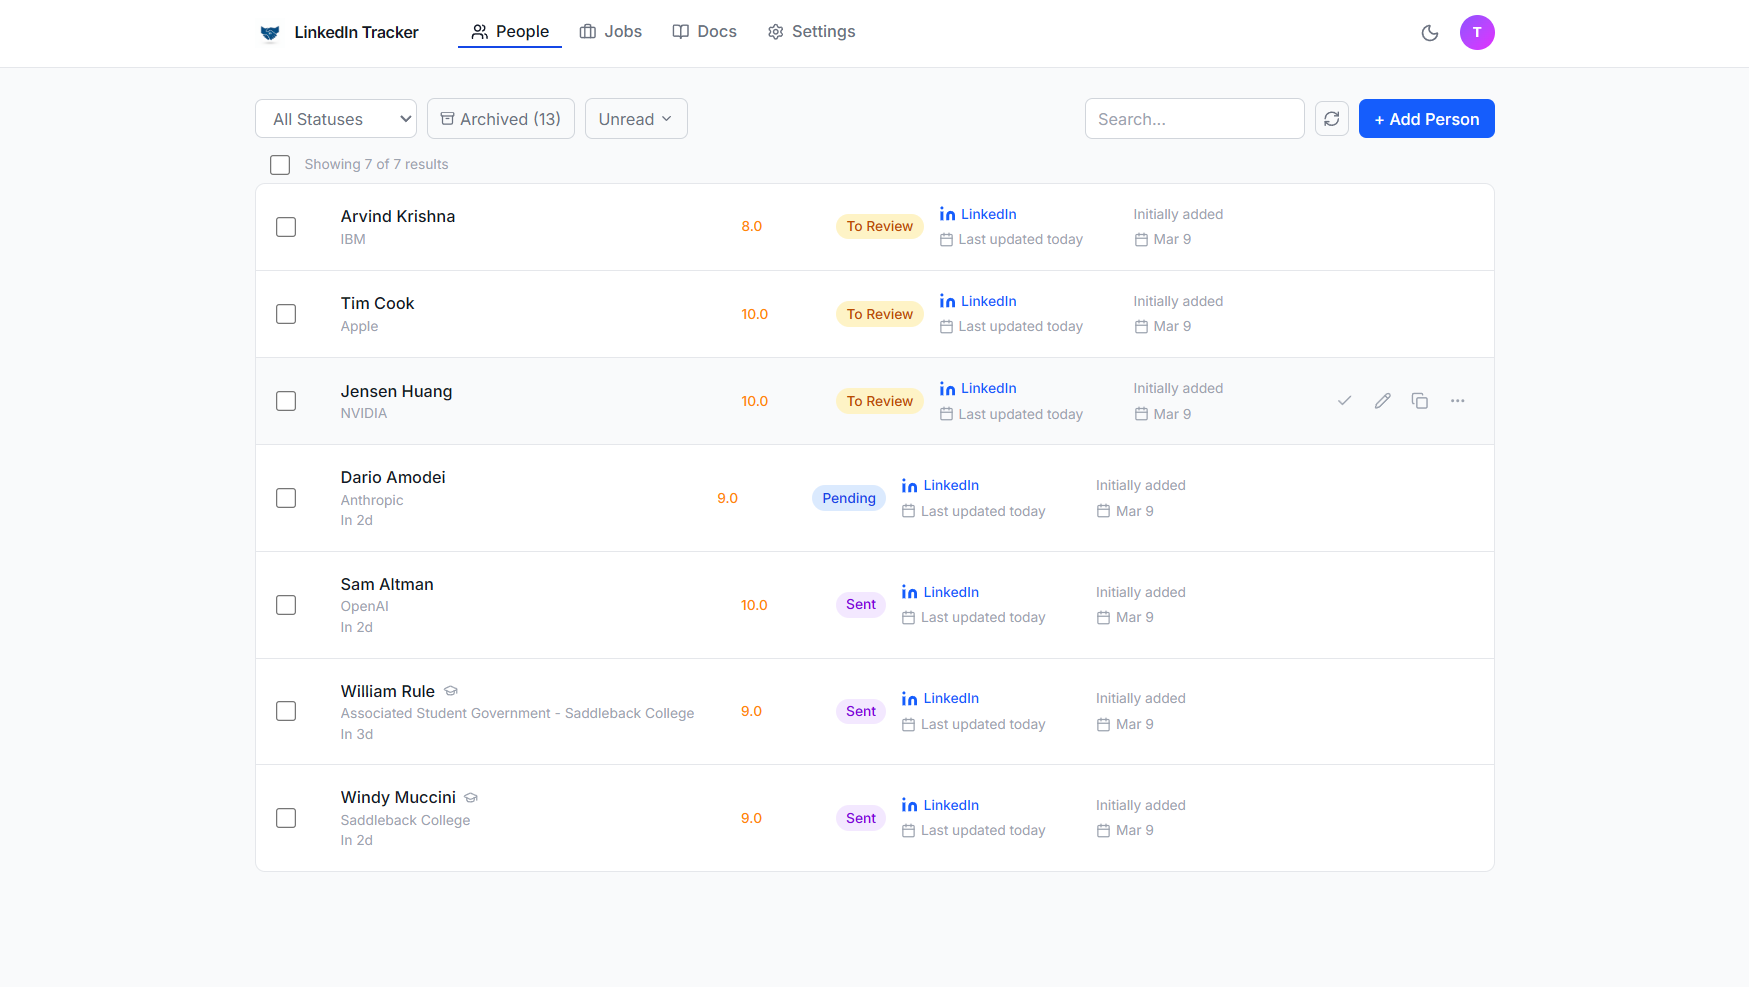1749x987 pixels.
Task: Check the select-all checkbox above the results
Action: point(280,164)
